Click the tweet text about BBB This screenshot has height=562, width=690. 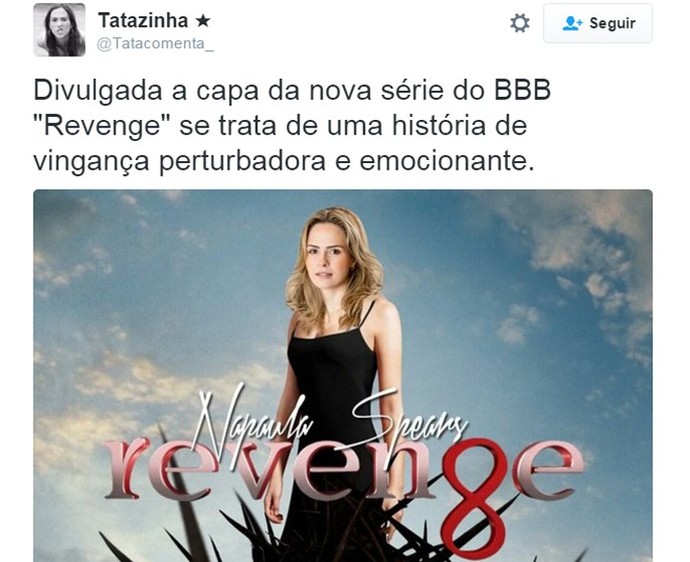pyautogui.click(x=292, y=126)
